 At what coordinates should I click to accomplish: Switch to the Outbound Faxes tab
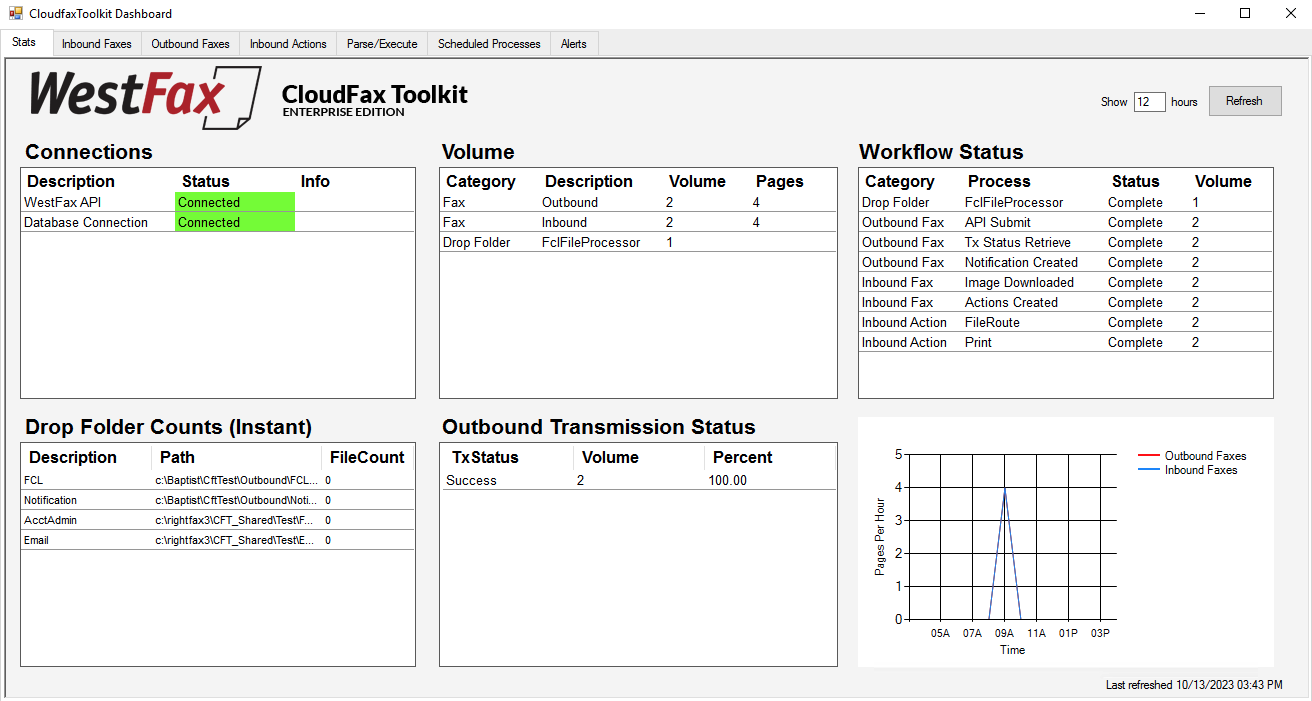190,44
